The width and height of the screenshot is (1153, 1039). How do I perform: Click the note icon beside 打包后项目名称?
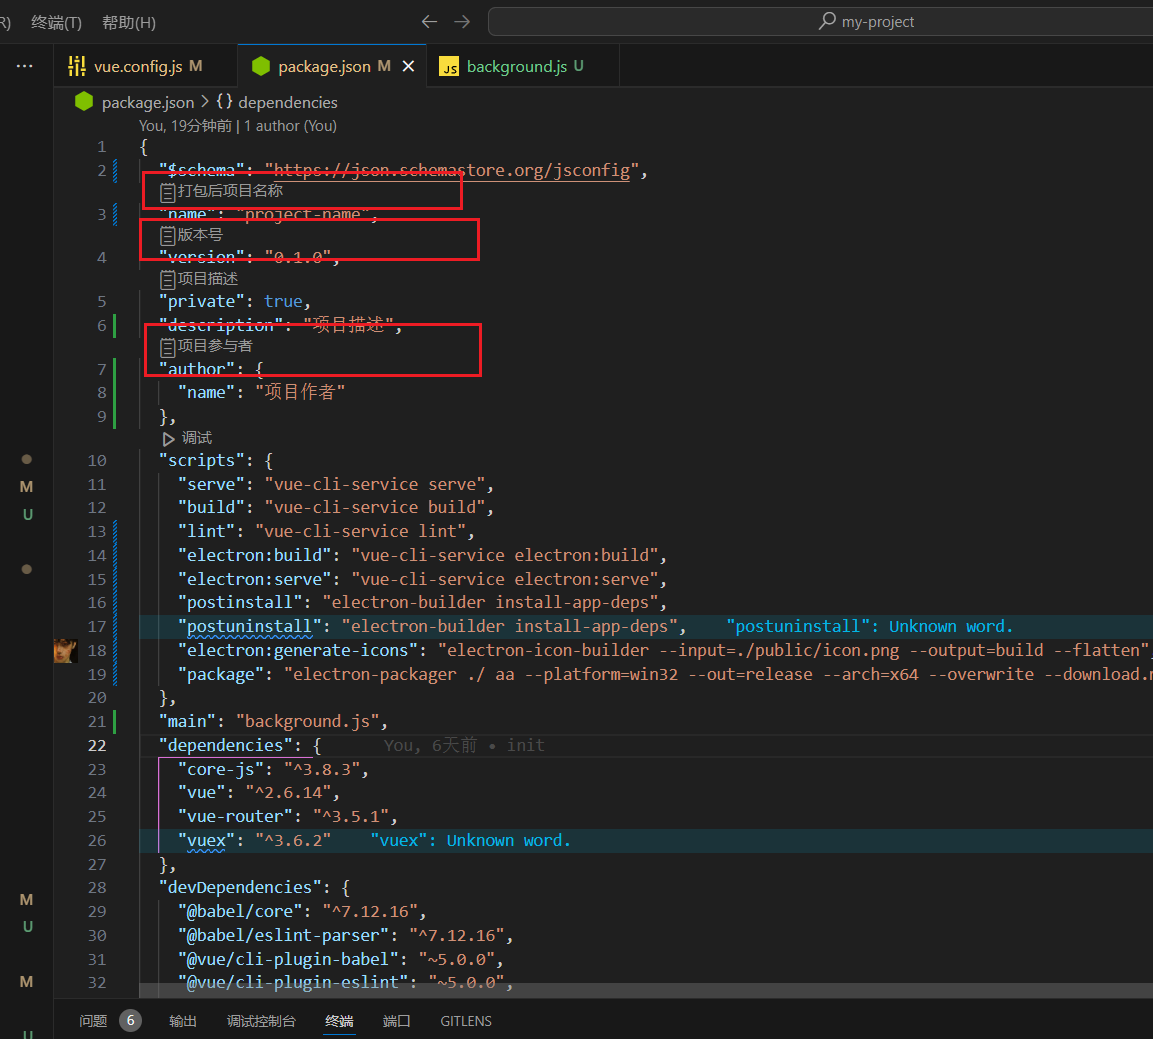tap(168, 191)
